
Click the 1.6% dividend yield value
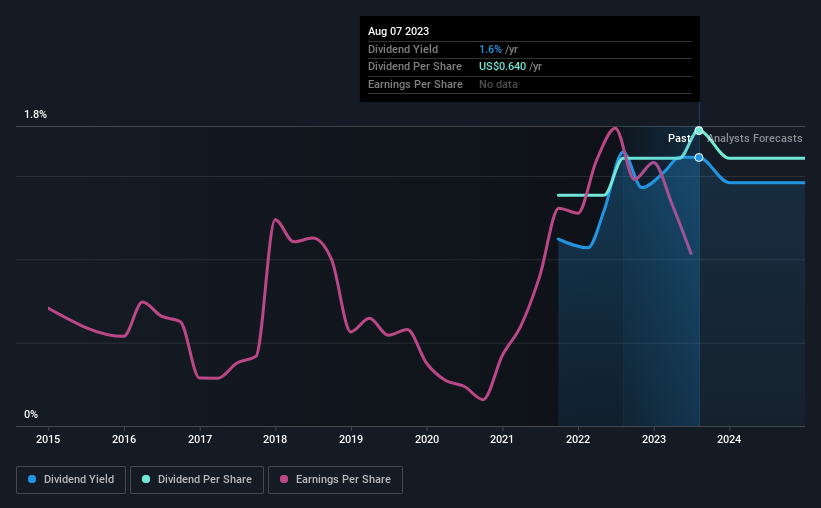490,49
